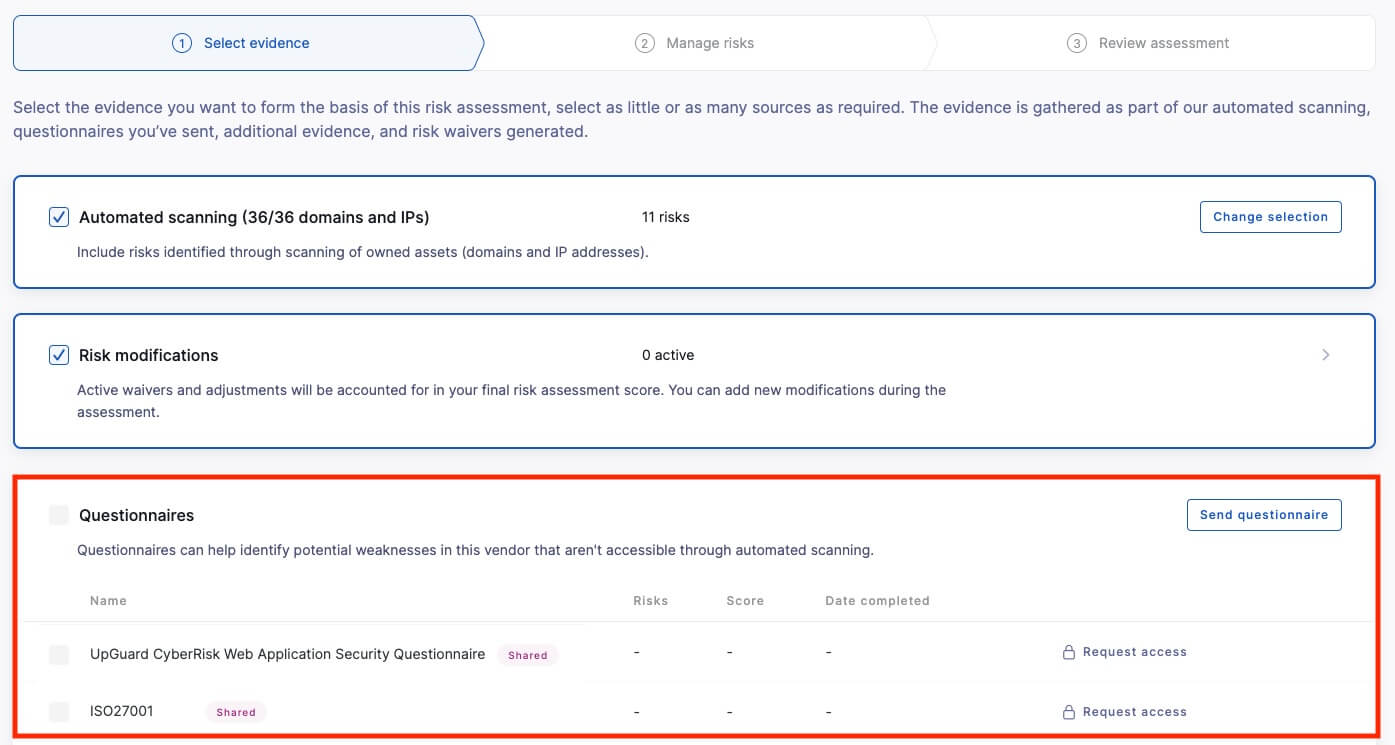Click the Questionnaires heading
Image resolution: width=1395 pixels, height=745 pixels.
click(x=136, y=515)
